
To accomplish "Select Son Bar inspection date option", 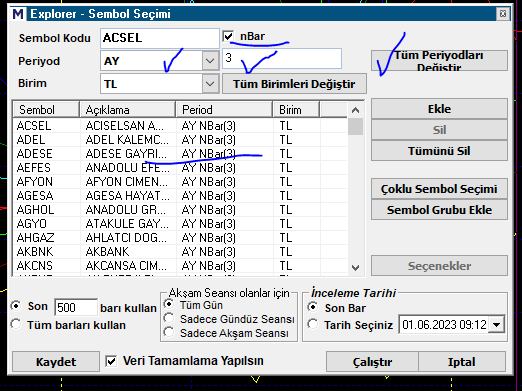I will [313, 307].
